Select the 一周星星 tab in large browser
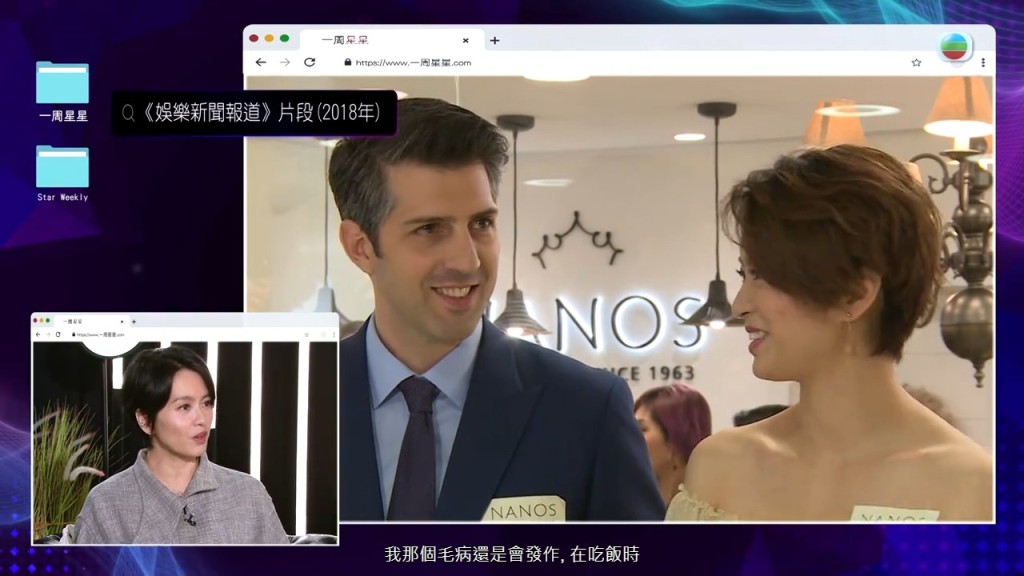Viewport: 1024px width, 576px height. click(392, 40)
